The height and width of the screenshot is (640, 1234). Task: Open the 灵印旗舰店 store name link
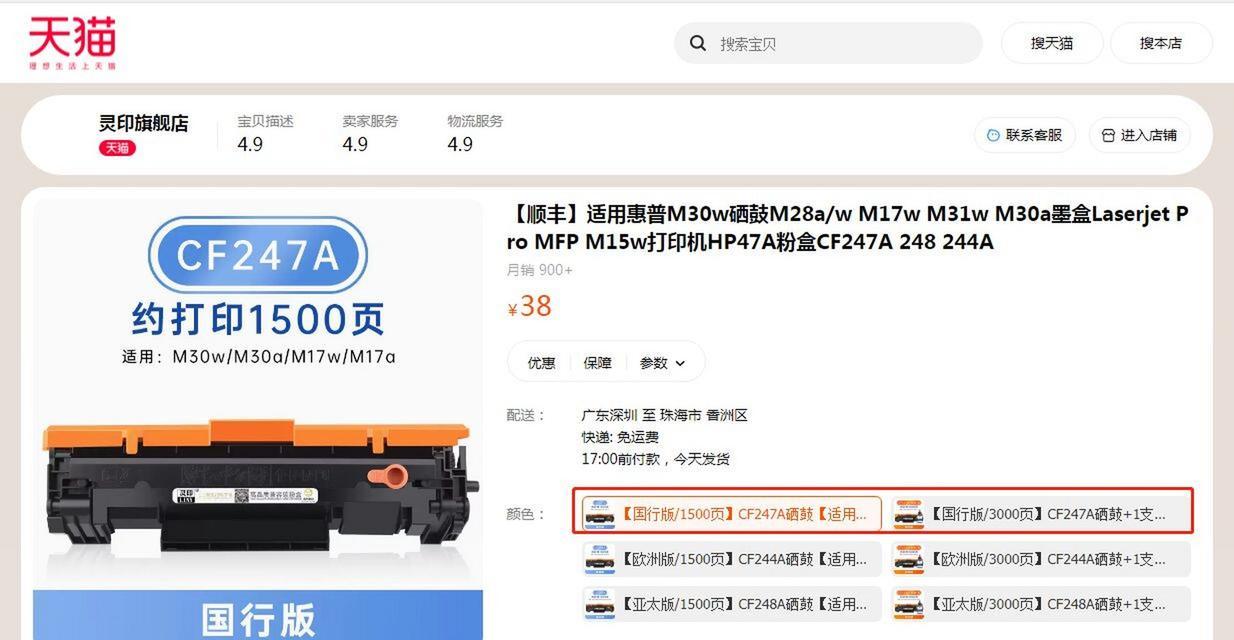coord(143,123)
